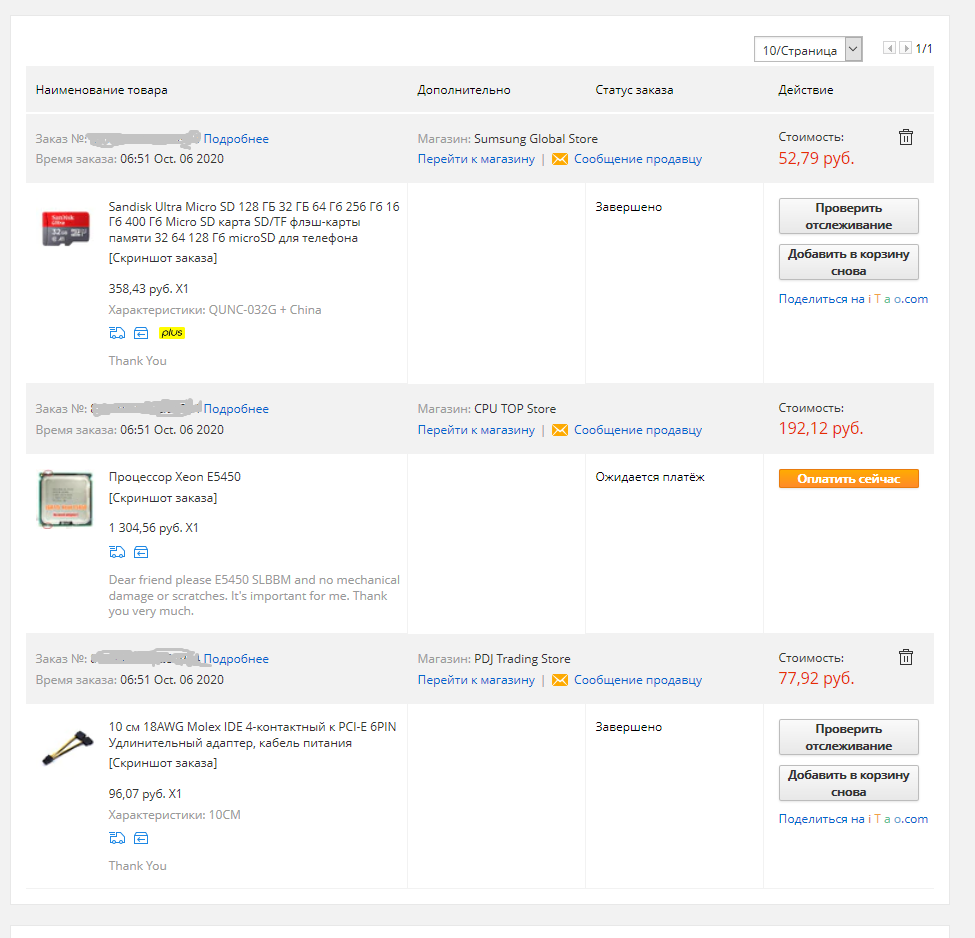
Task: Click envelope icon for Sumsung Global Store
Action: (x=560, y=159)
